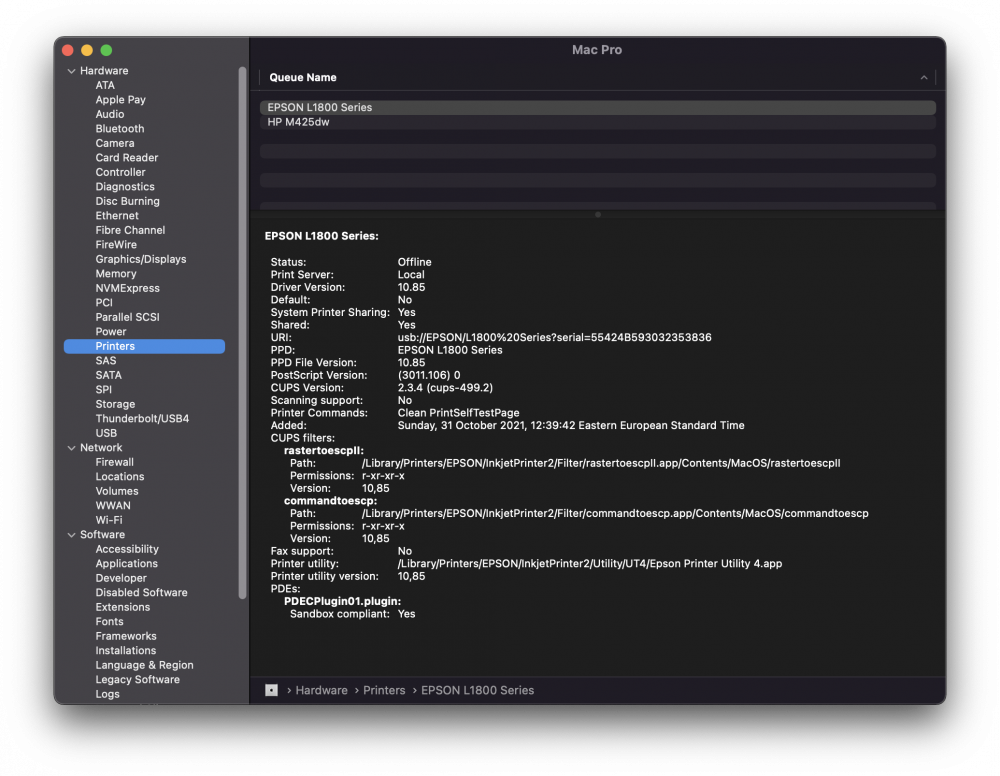Select Card Reader in the sidebar
This screenshot has width=1000, height=776.
[x=127, y=157]
